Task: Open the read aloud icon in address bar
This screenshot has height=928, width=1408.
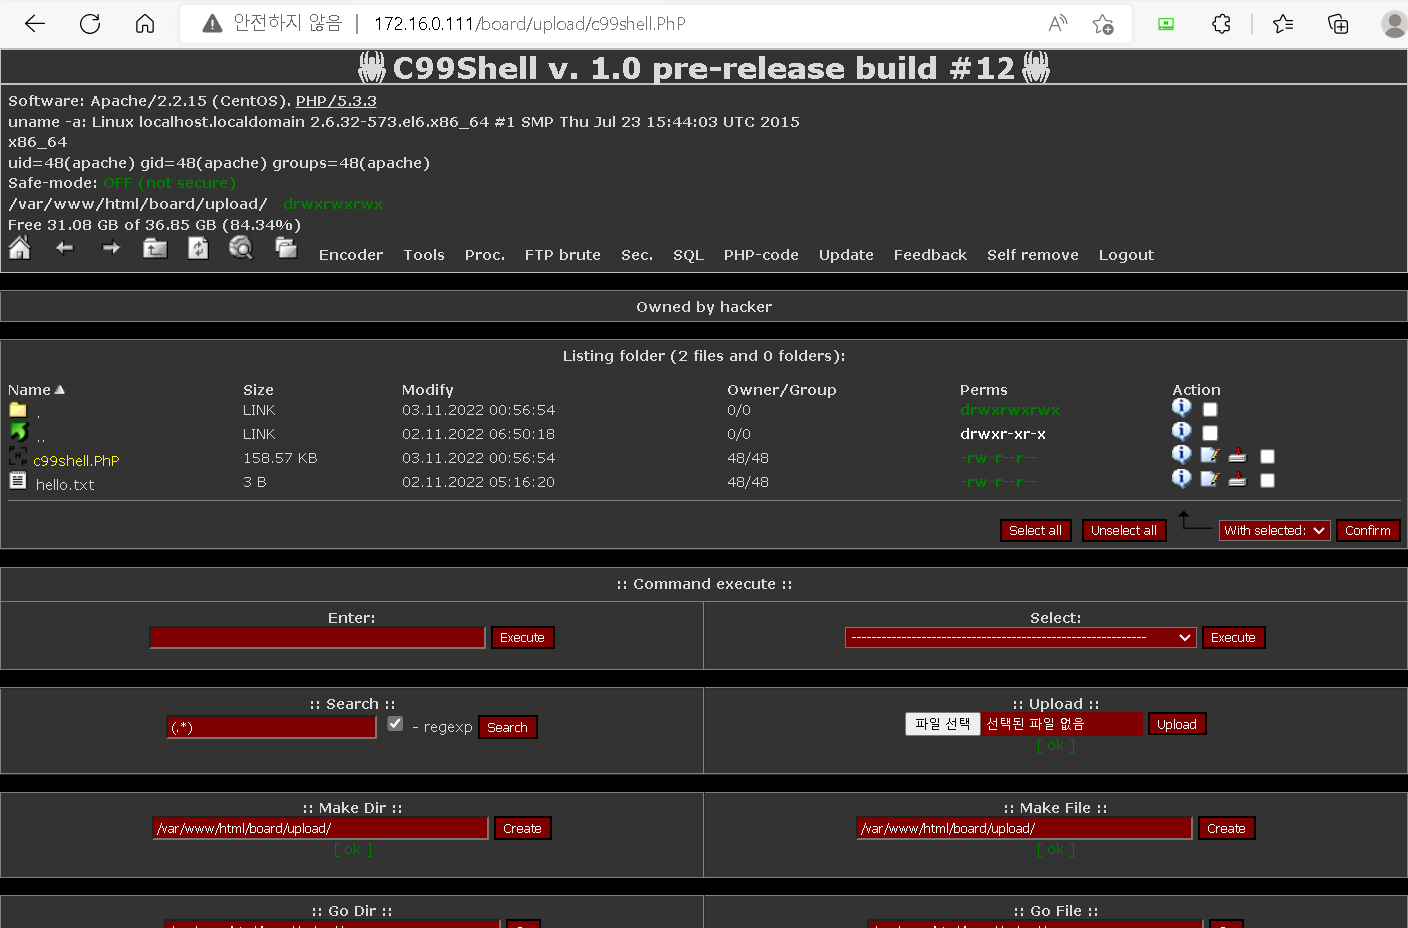Action: pyautogui.click(x=1057, y=24)
